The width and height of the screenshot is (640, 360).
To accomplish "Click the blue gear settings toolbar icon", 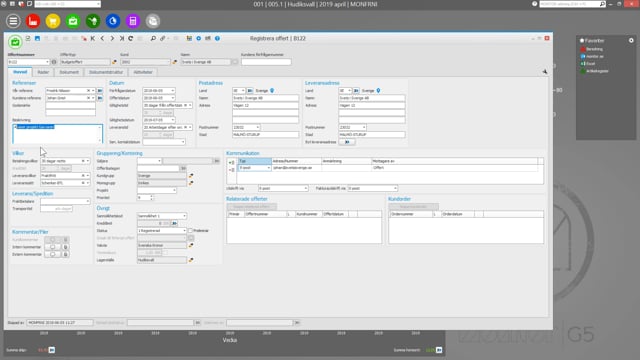I will [x=198, y=38].
